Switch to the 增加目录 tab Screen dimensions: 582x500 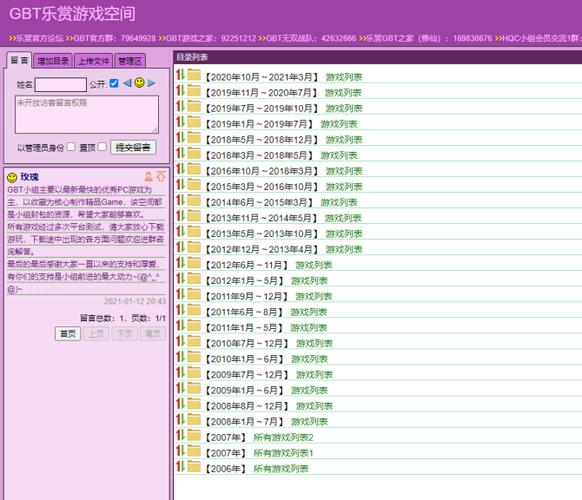(53, 61)
